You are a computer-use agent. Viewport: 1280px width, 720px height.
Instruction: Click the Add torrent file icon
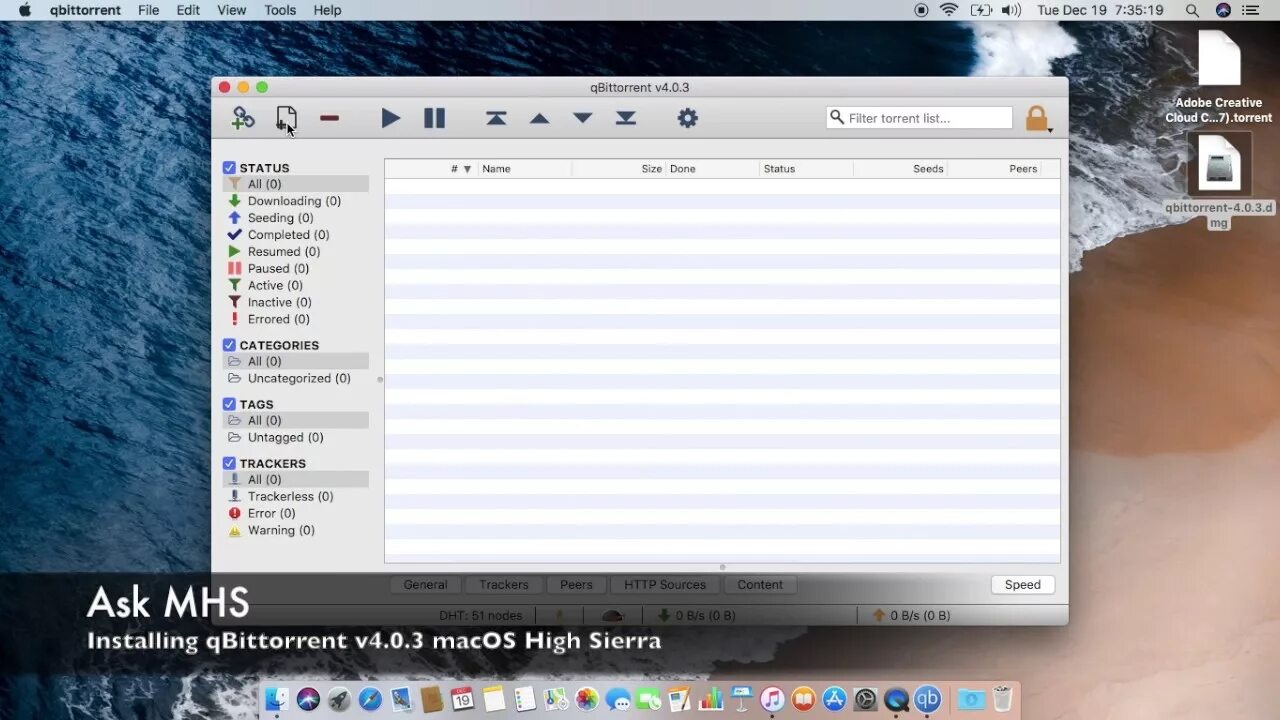click(287, 118)
